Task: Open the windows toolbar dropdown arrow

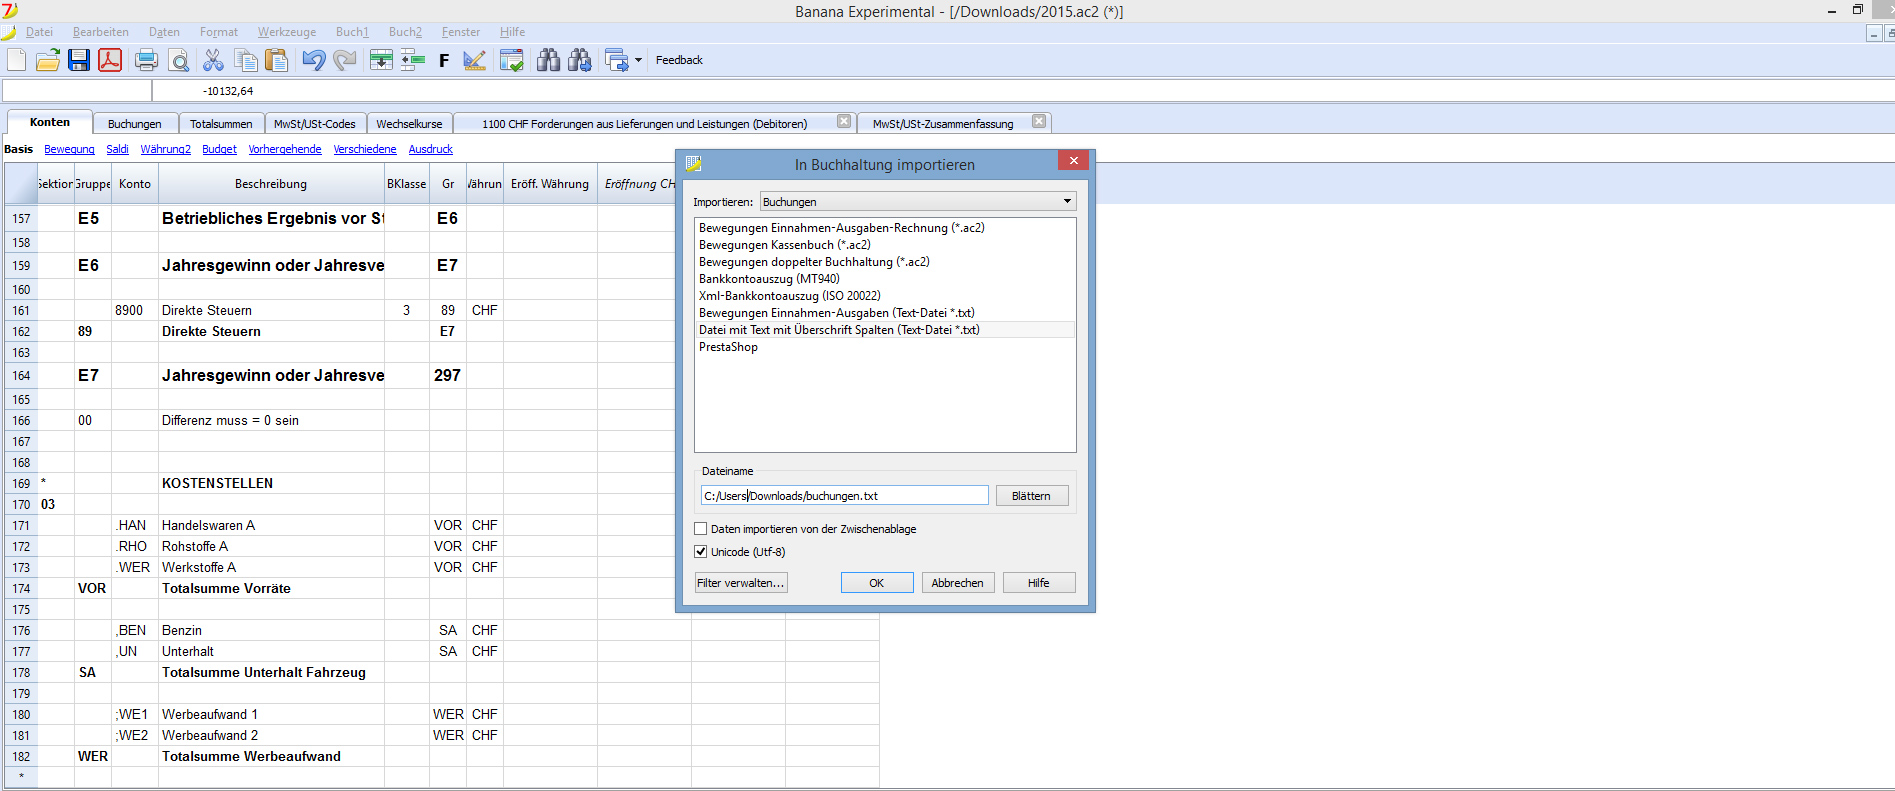Action: [x=638, y=61]
